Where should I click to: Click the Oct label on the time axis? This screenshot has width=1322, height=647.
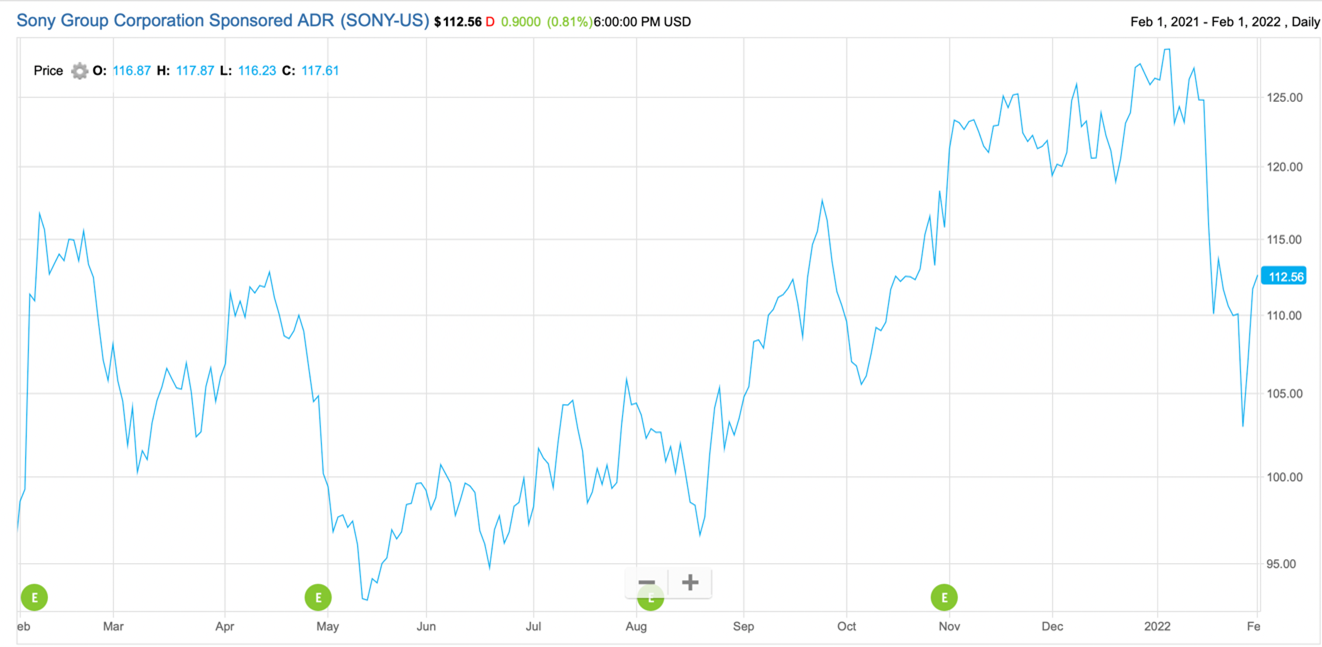coord(846,627)
